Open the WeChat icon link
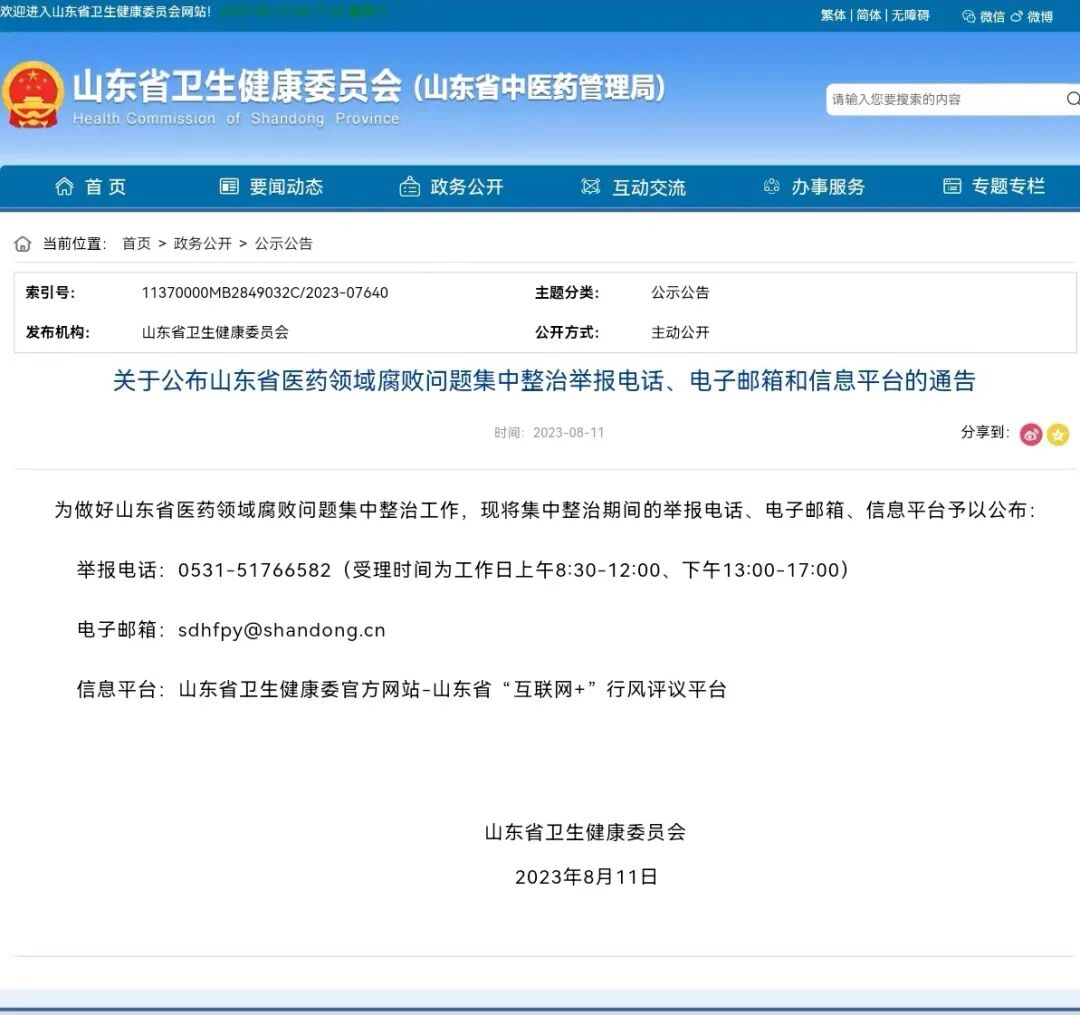The image size is (1080, 1015). tap(968, 17)
